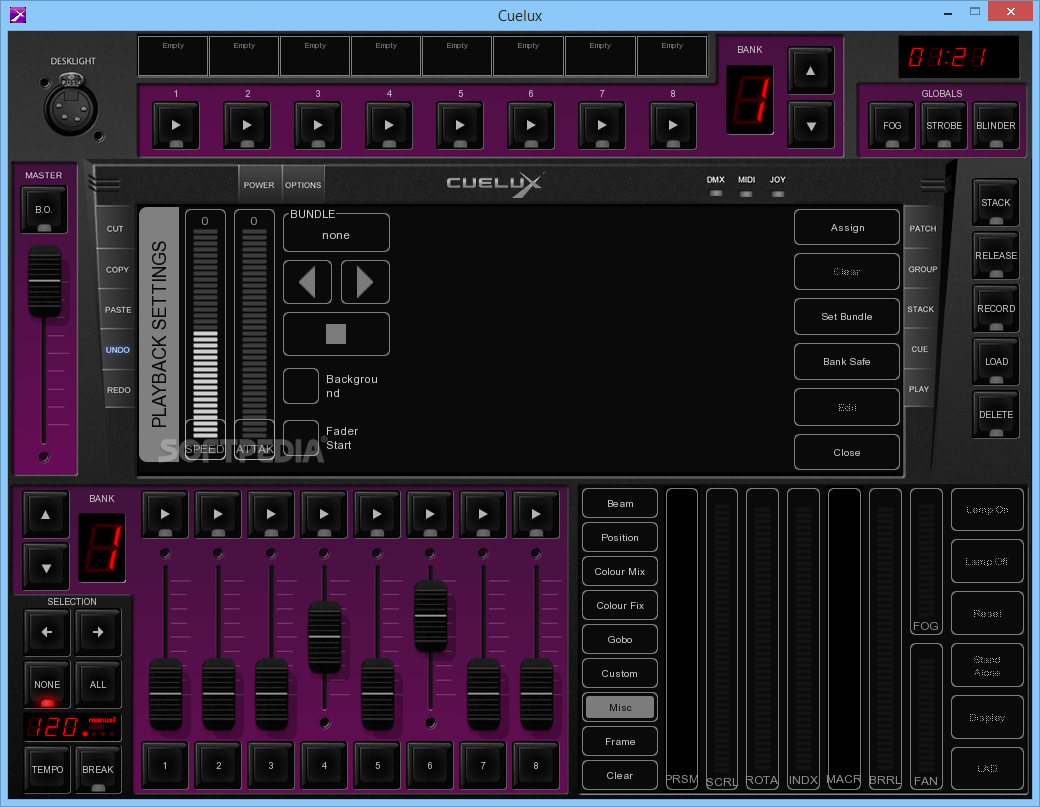
Task: Select the Gobo attribute group
Action: [x=620, y=639]
